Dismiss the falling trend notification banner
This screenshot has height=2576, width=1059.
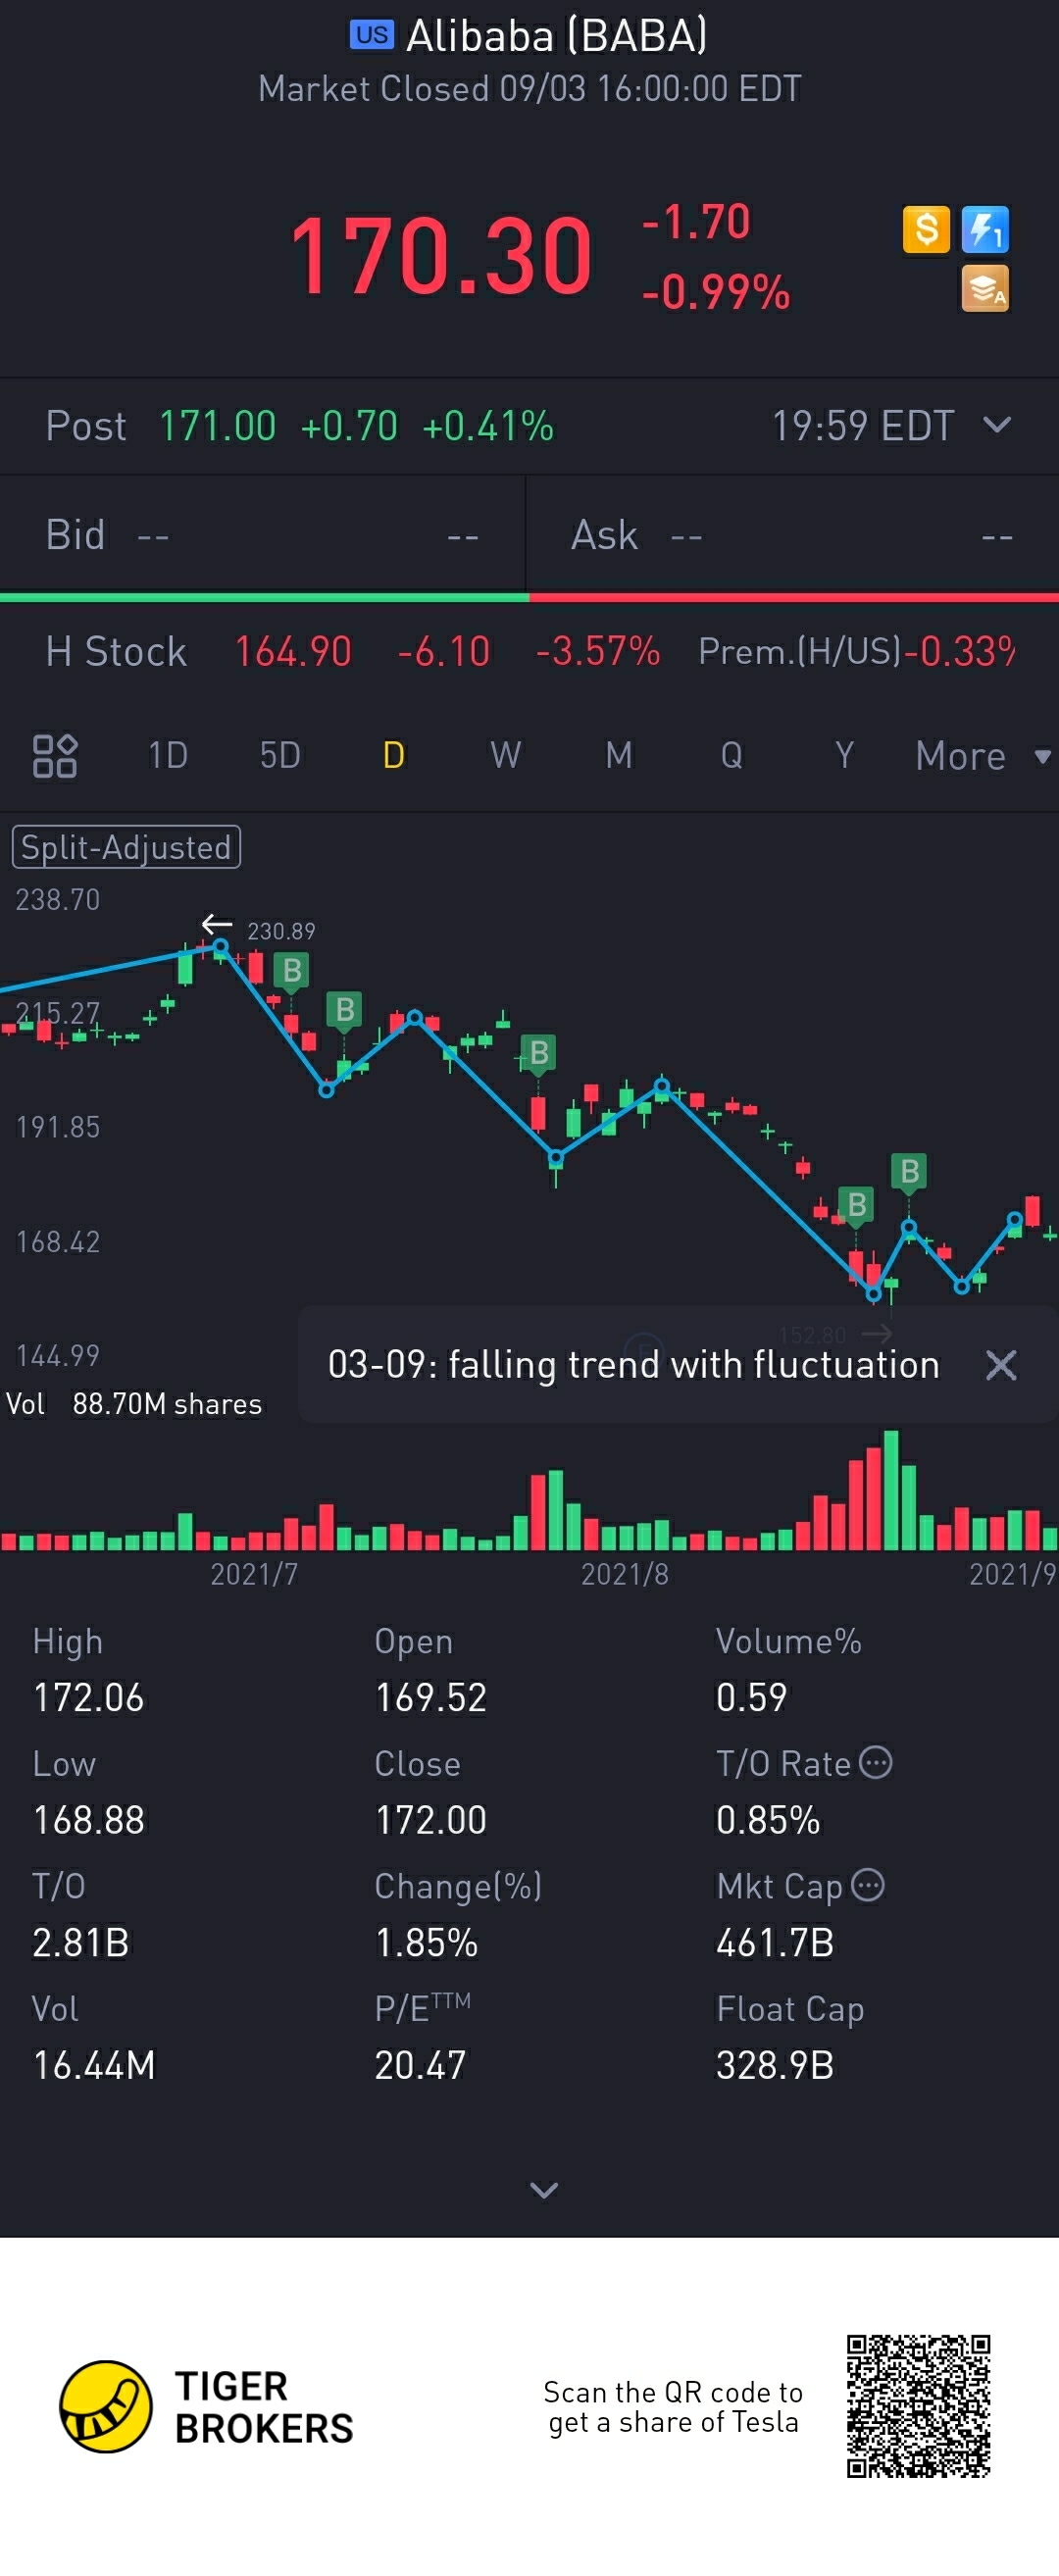coord(1001,1365)
